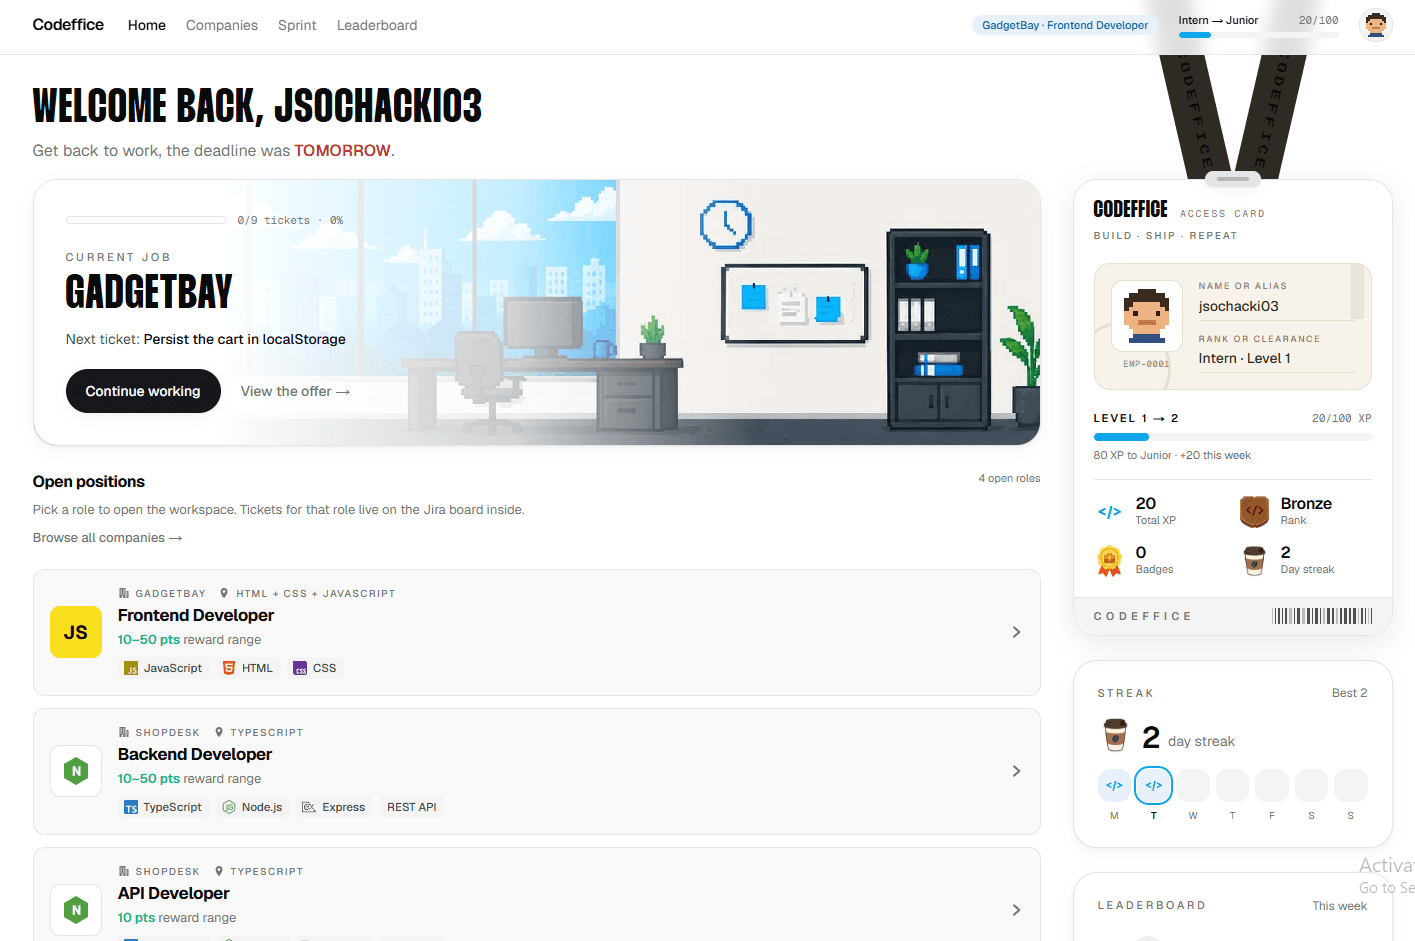Click the building icon beside GADGETBAY label

124,593
